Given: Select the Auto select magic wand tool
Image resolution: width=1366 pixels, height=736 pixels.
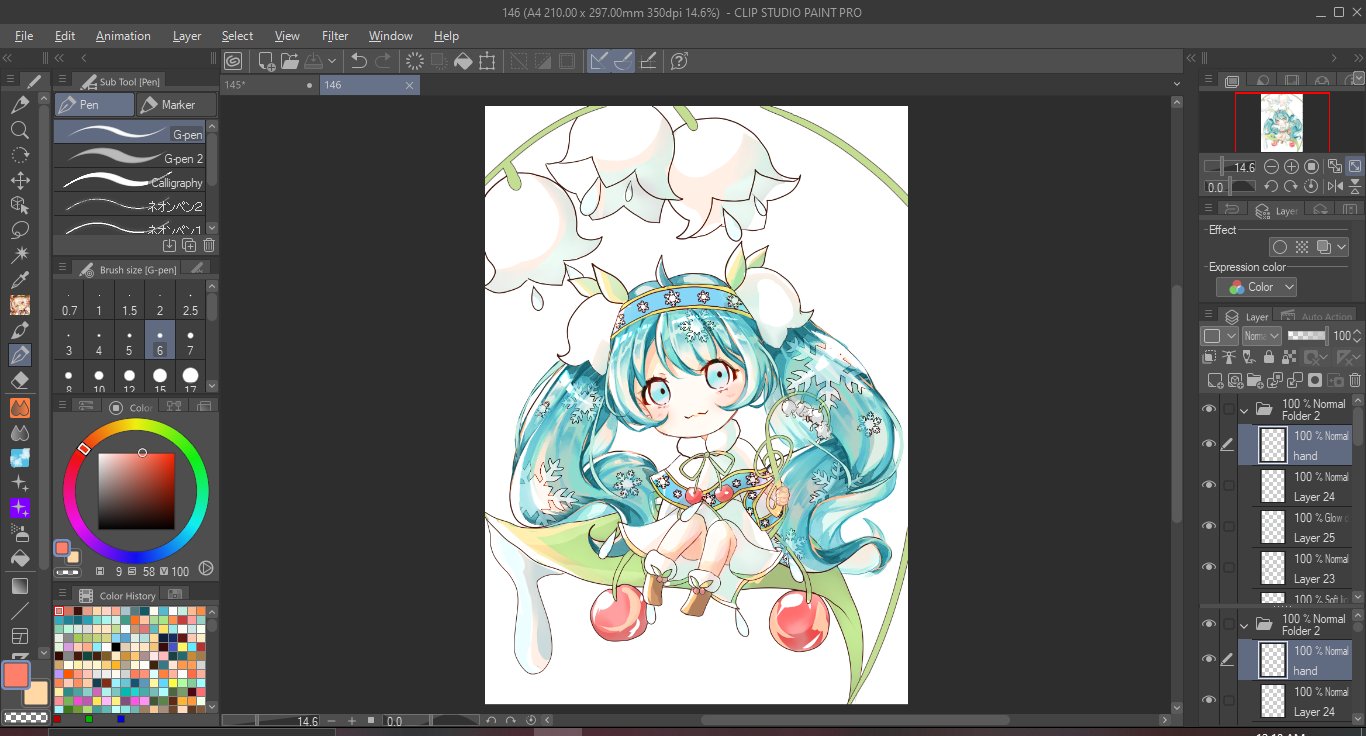Looking at the screenshot, I should (x=19, y=255).
